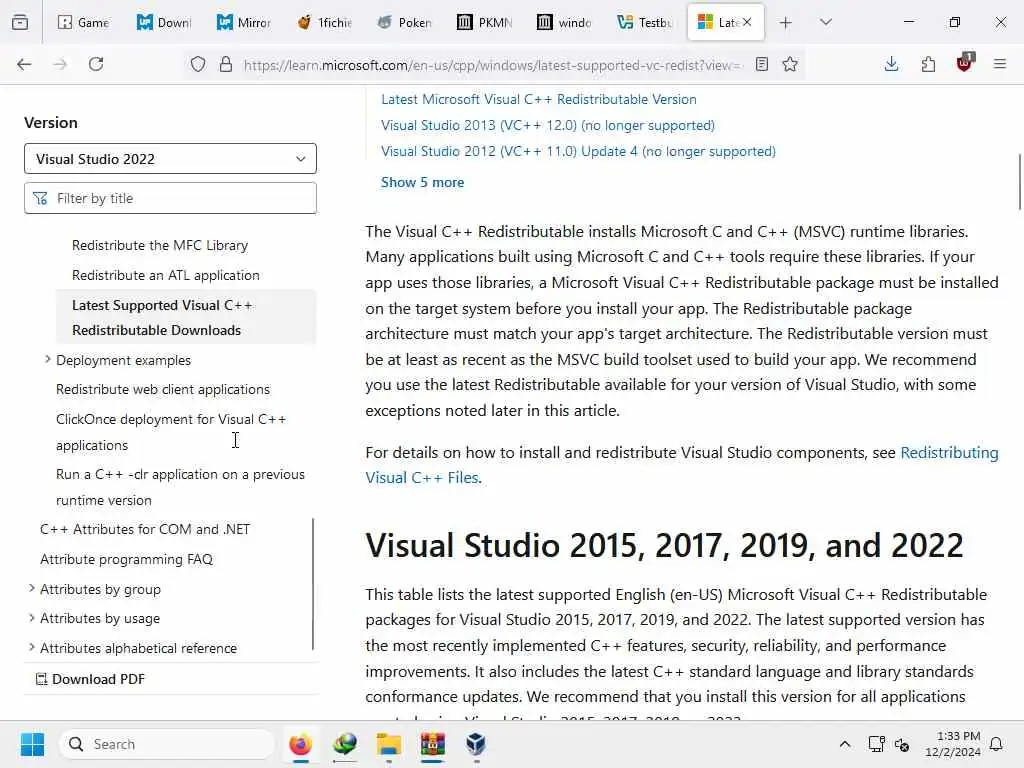The width and height of the screenshot is (1024, 768).
Task: Expand the Show 5 more links
Action: [423, 182]
